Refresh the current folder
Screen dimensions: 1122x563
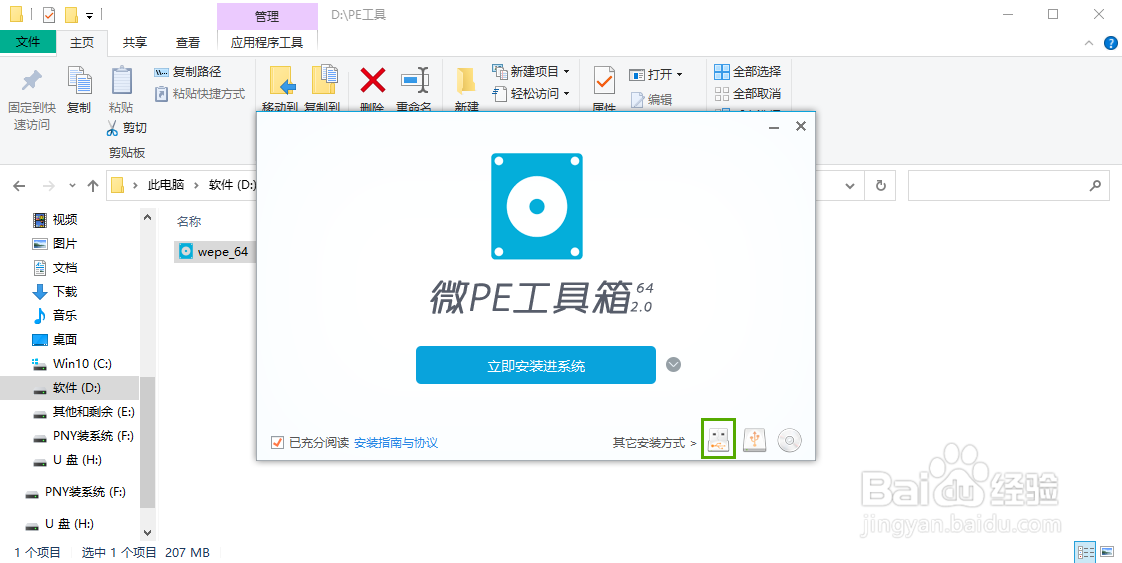(x=880, y=186)
